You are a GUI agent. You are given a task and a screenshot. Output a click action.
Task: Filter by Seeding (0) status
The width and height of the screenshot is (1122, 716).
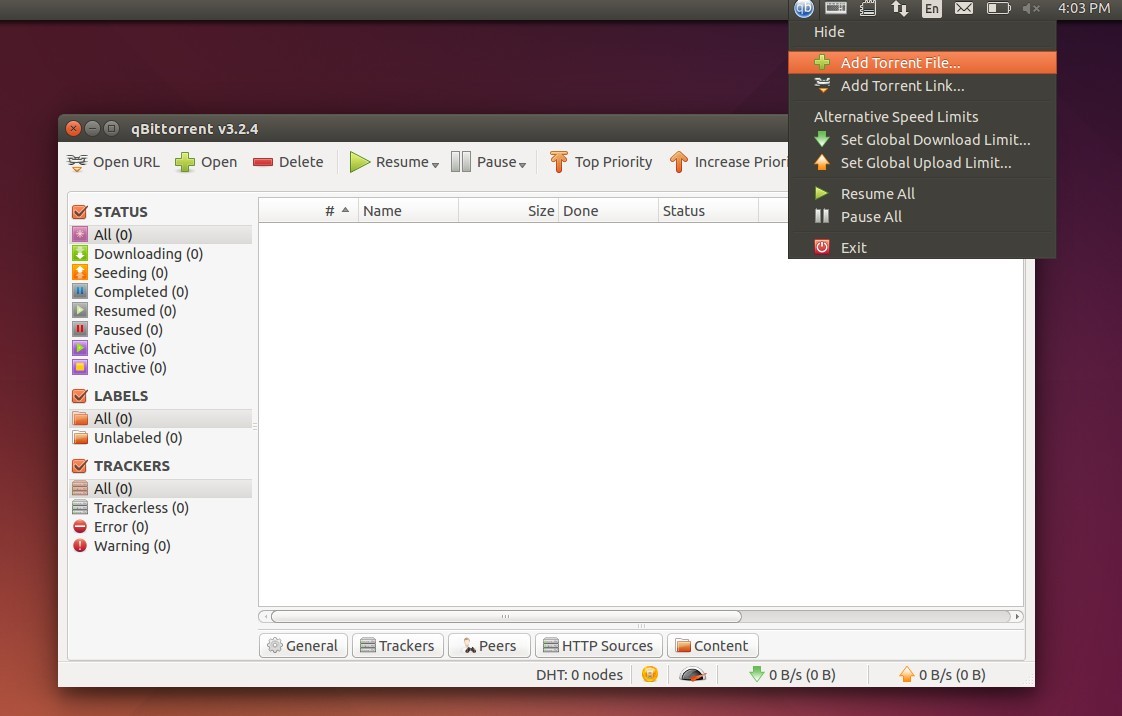pos(161,273)
